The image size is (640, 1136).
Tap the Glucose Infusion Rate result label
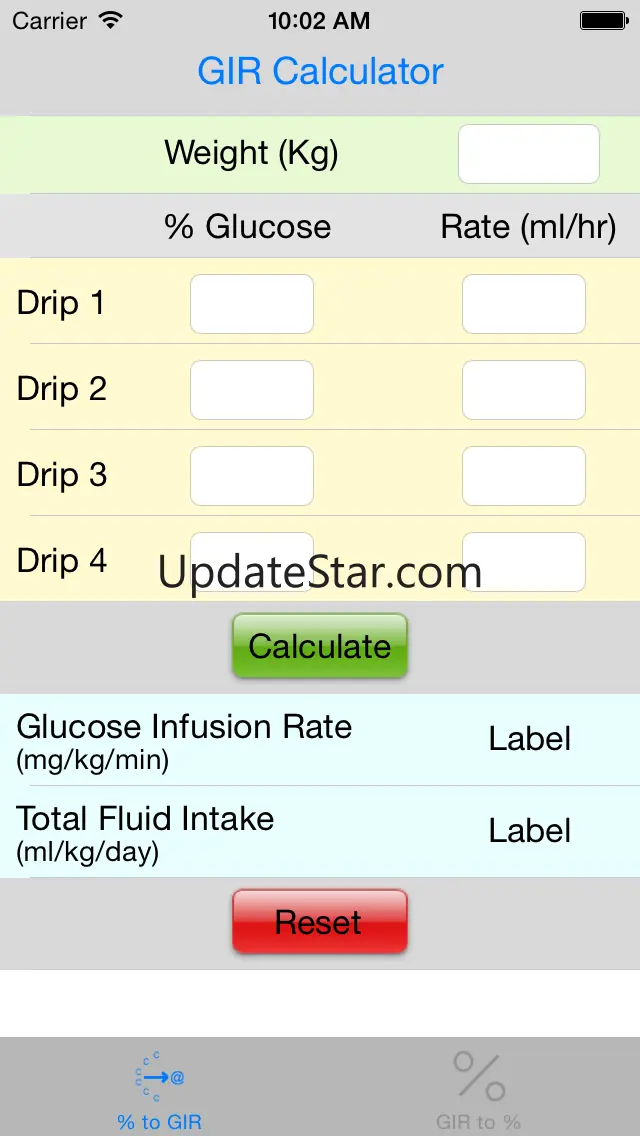(x=529, y=739)
